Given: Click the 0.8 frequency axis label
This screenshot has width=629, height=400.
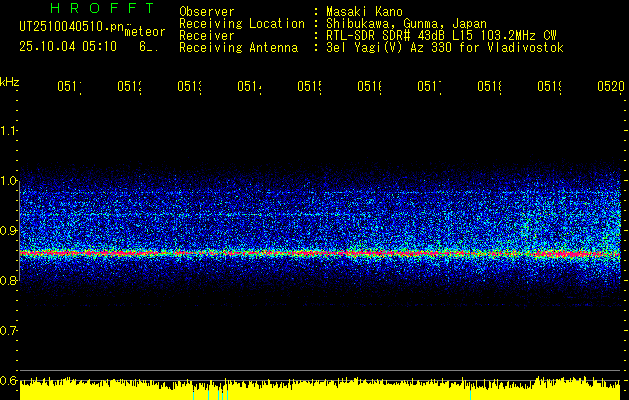Looking at the screenshot, I should tap(9, 281).
